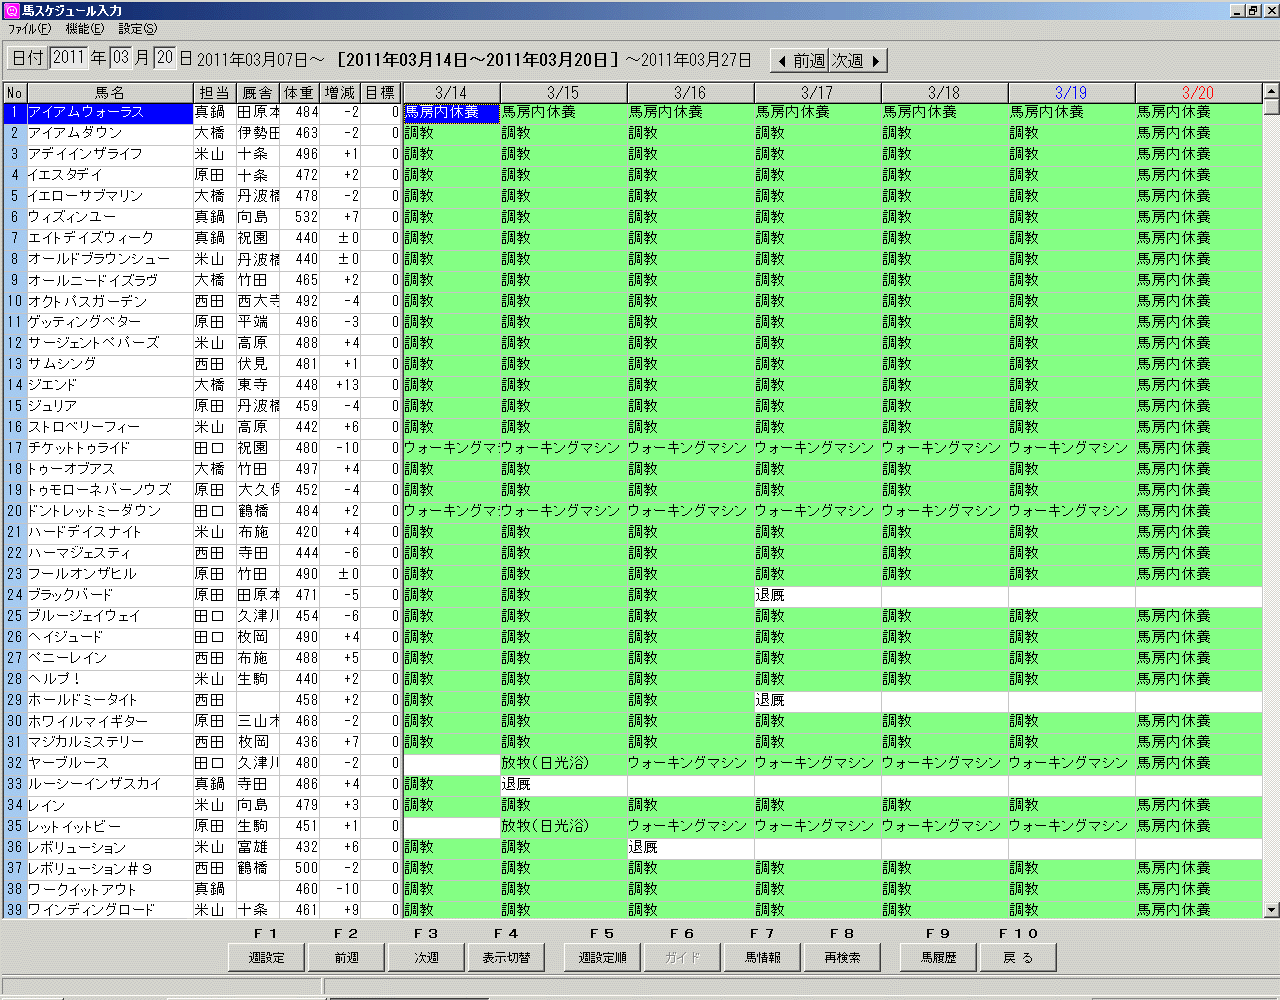
Task: Select the horse ワインディングロード
Action: (109, 910)
